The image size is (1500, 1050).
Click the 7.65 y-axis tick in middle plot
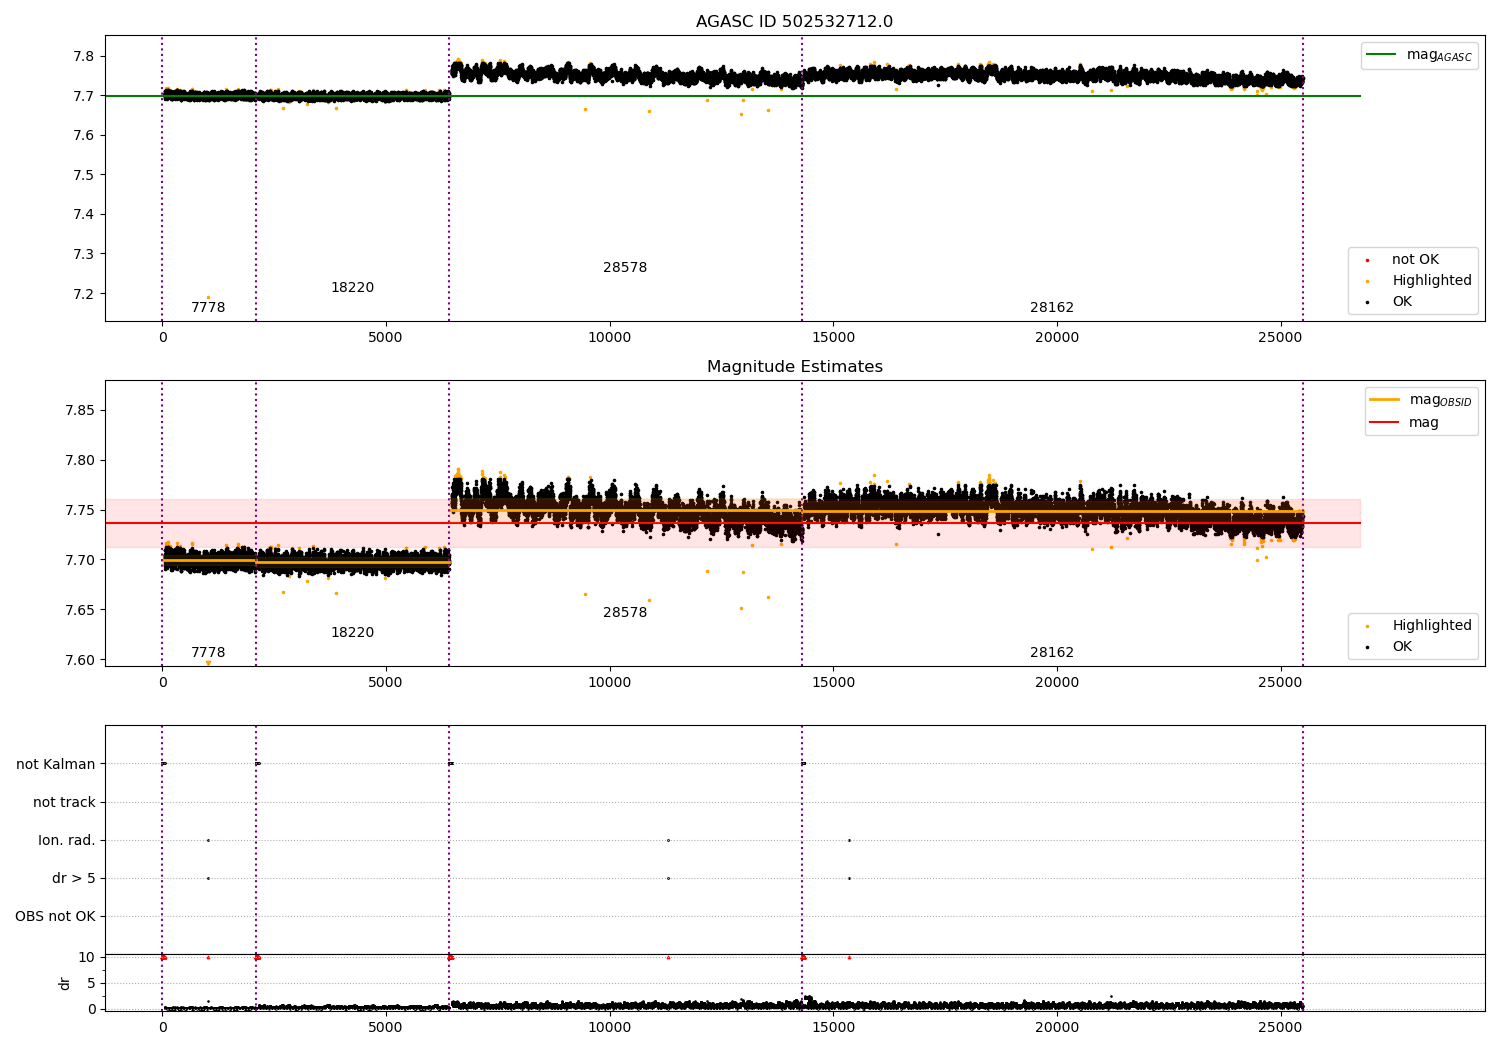81,610
